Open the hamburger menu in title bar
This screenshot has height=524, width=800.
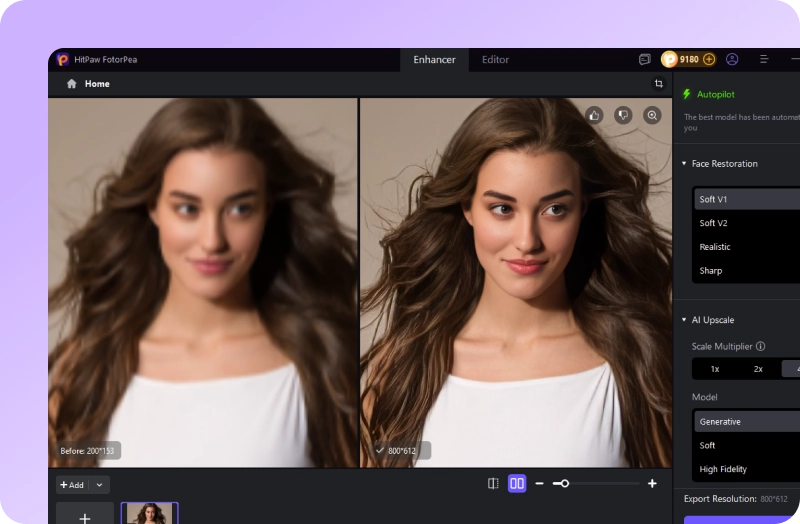pos(764,60)
